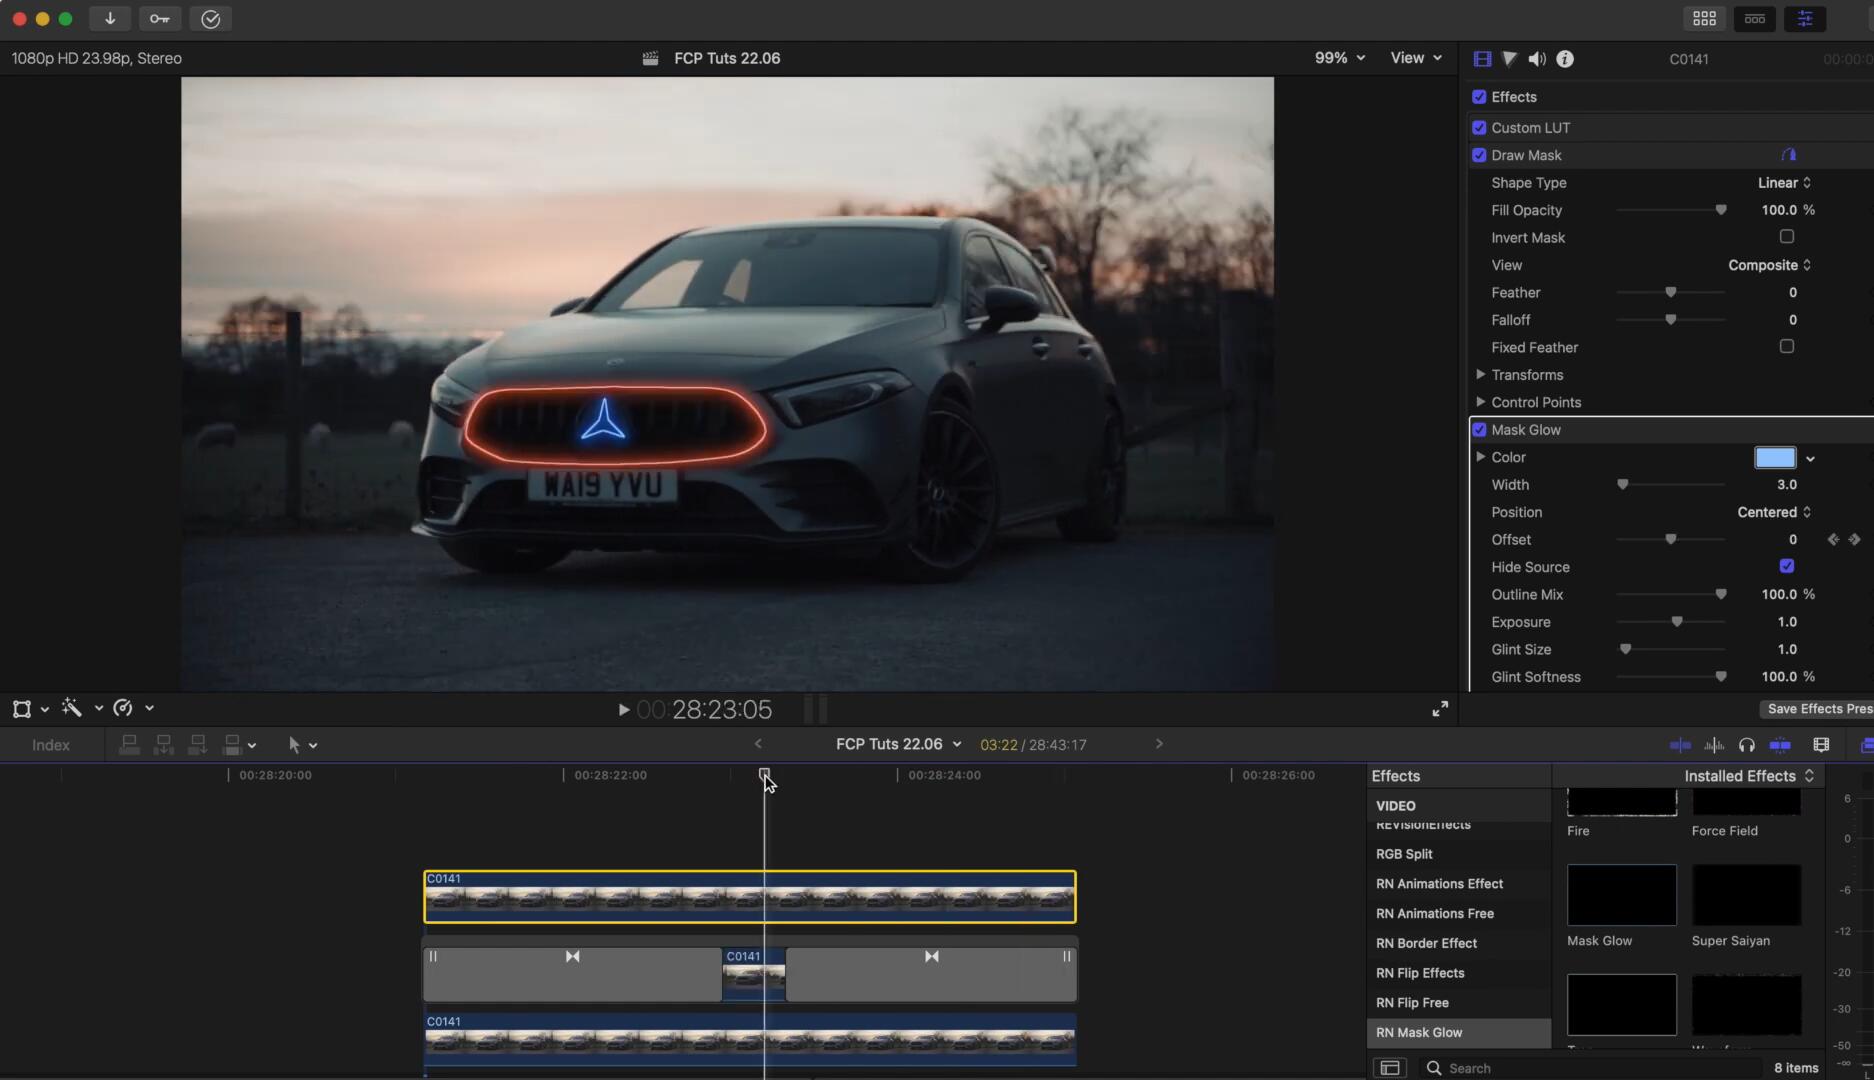Open the clip info inspector above the viewer
Image resolution: width=1874 pixels, height=1080 pixels.
pos(1565,58)
